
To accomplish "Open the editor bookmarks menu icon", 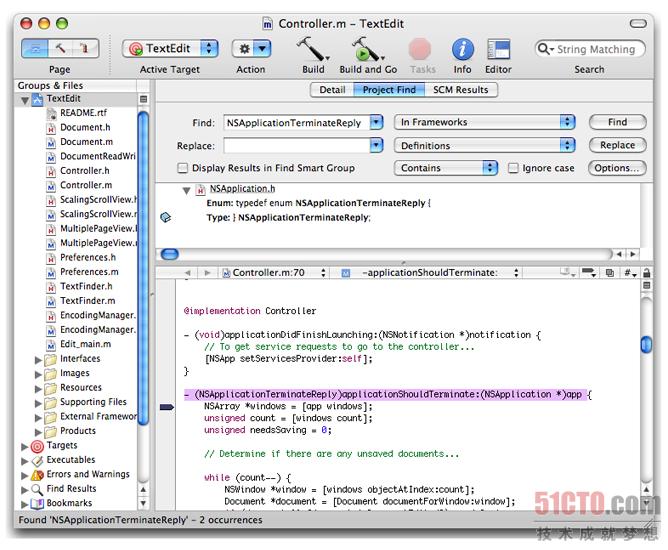I will [568, 273].
